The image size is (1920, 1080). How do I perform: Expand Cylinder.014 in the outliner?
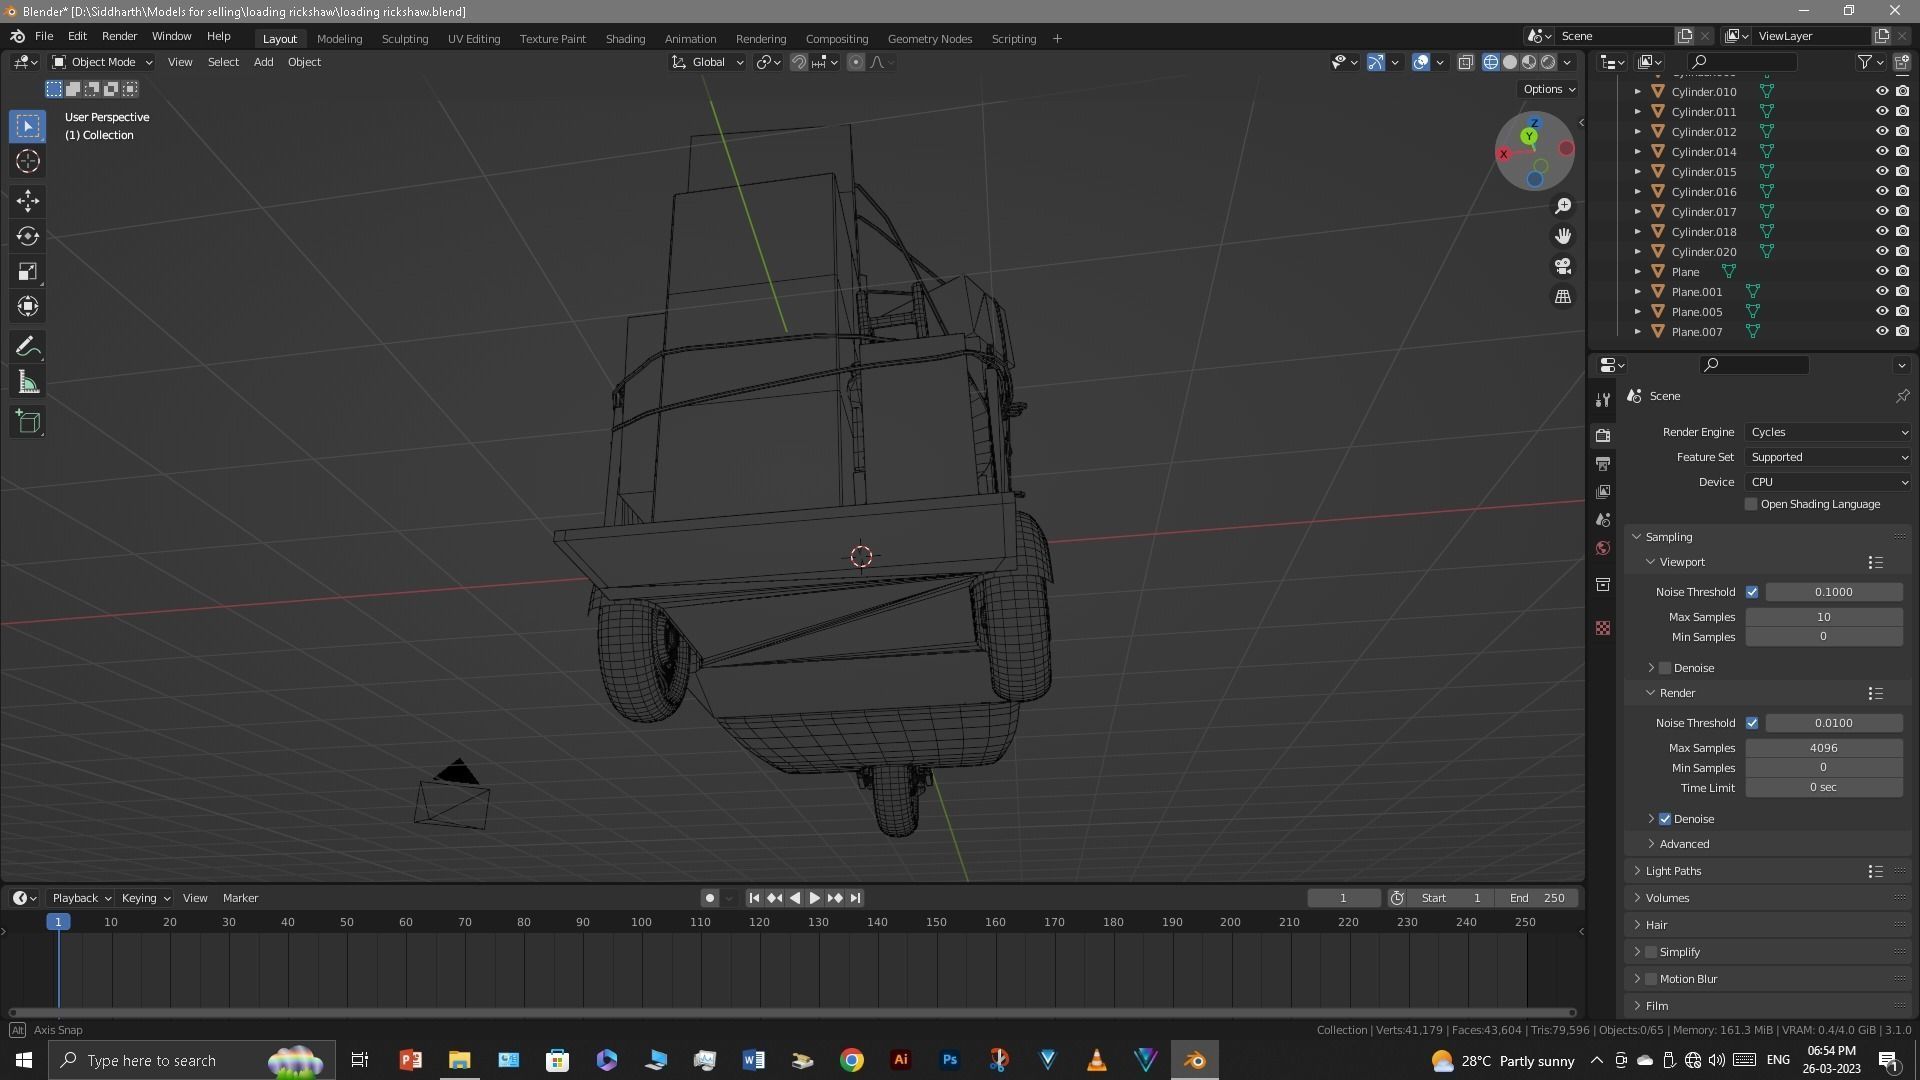point(1637,152)
